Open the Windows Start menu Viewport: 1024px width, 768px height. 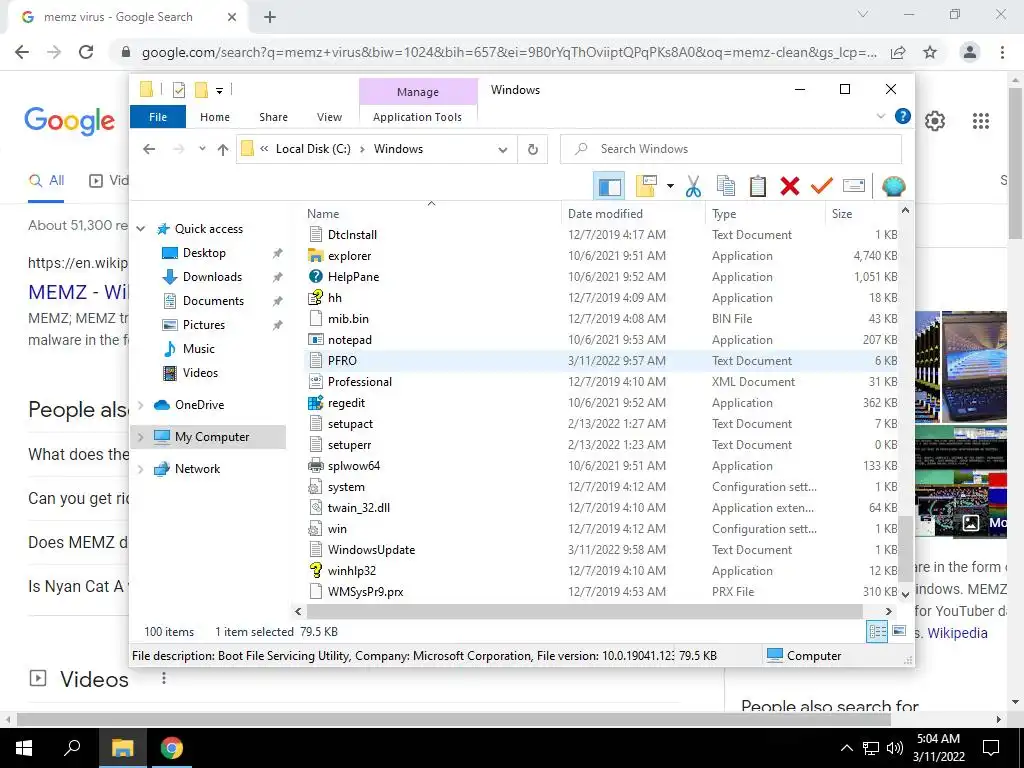[x=24, y=748]
